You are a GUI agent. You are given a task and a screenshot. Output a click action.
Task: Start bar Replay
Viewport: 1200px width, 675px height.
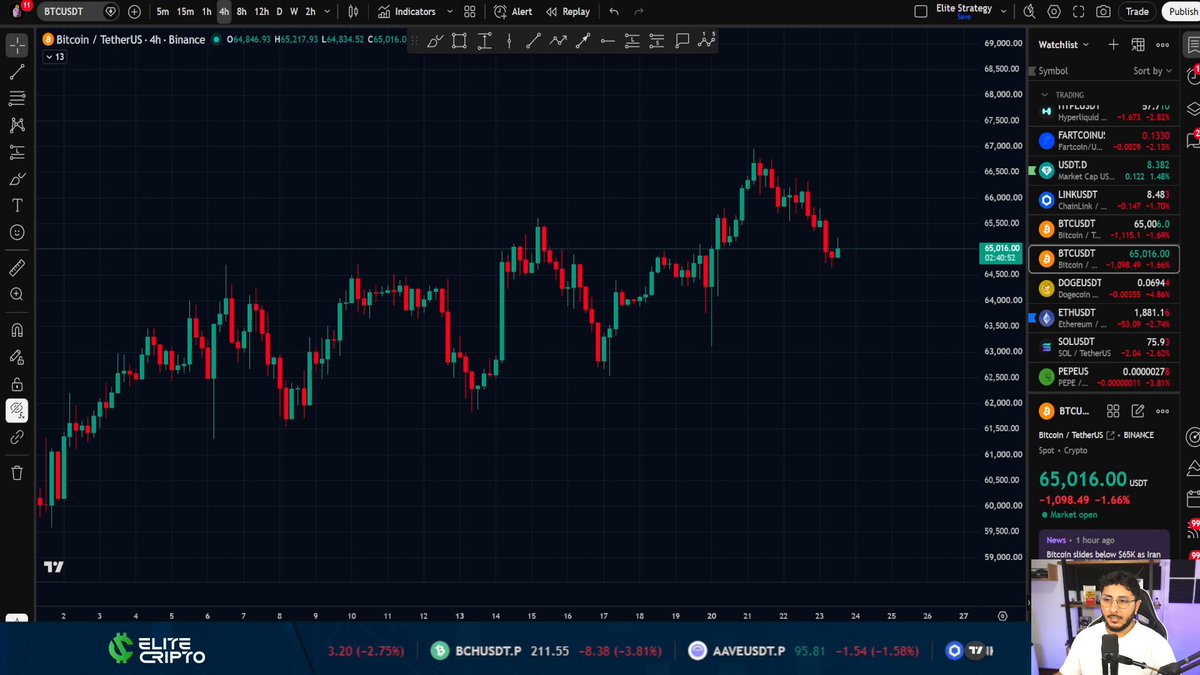coord(568,12)
